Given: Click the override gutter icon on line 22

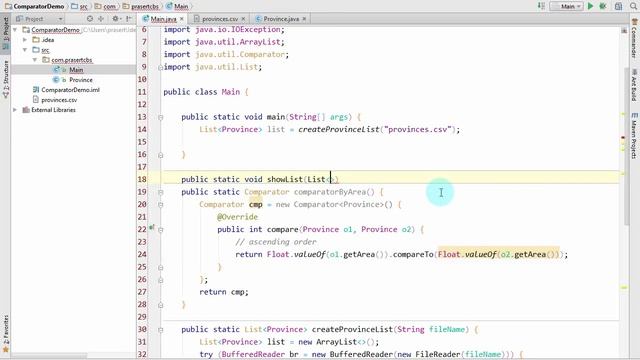Looking at the screenshot, I should pyautogui.click(x=151, y=227).
